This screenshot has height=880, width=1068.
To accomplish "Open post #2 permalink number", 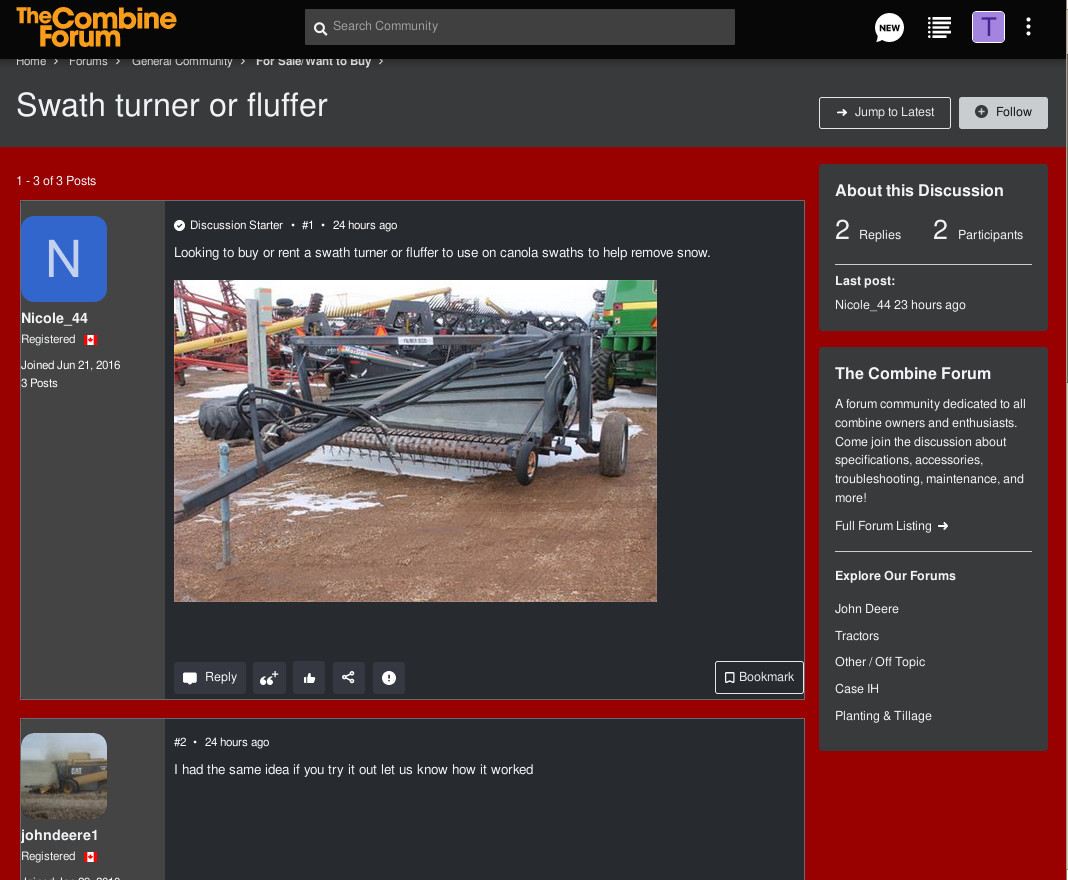I will (x=180, y=742).
